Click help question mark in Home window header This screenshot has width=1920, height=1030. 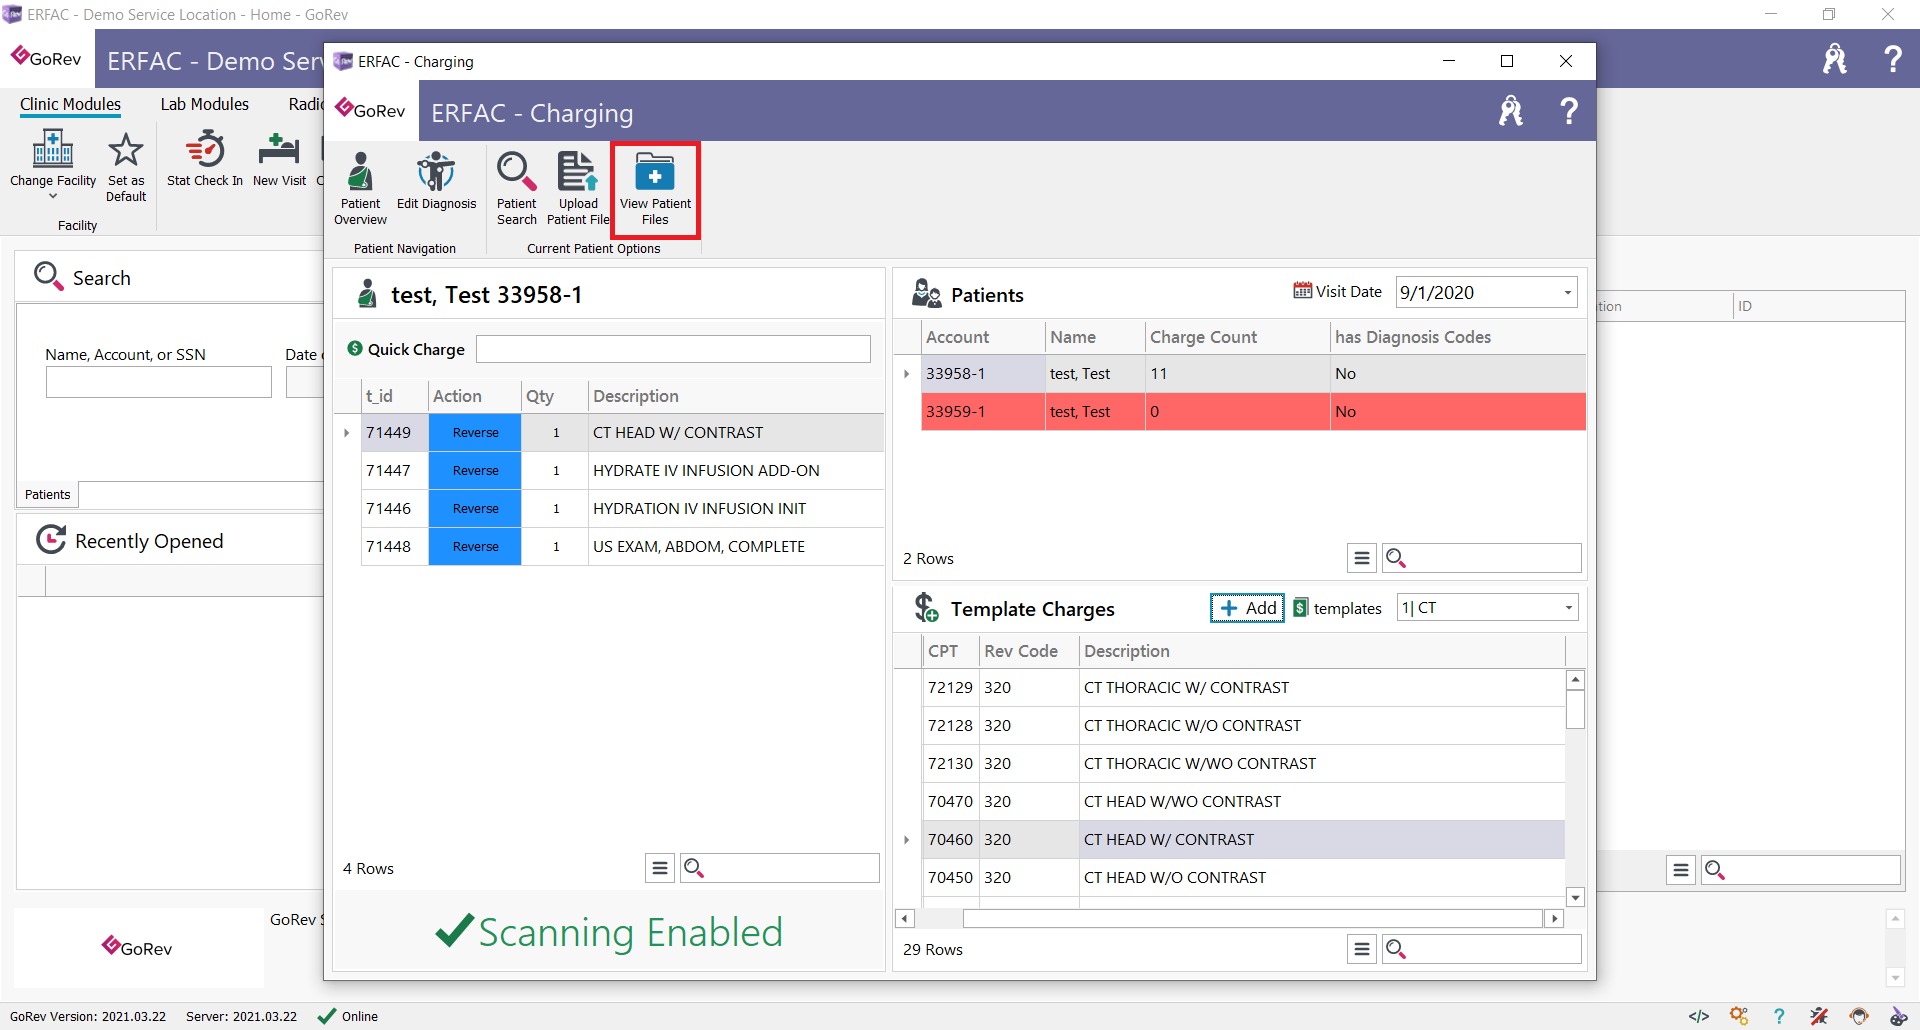1892,59
